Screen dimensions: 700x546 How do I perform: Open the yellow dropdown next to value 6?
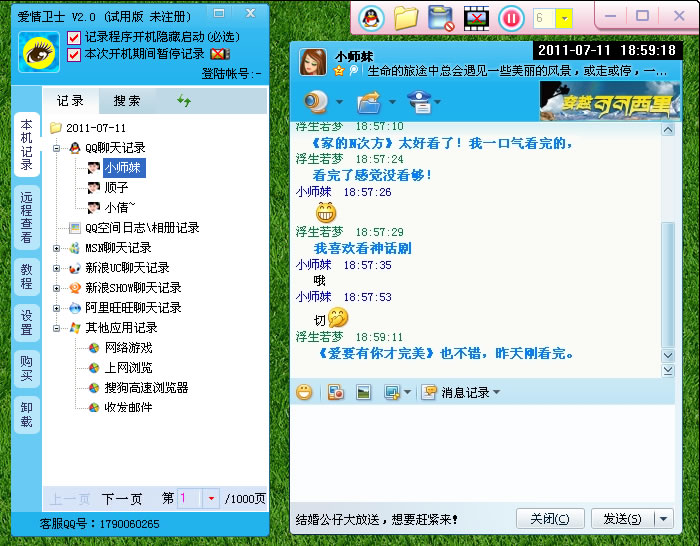click(x=564, y=19)
